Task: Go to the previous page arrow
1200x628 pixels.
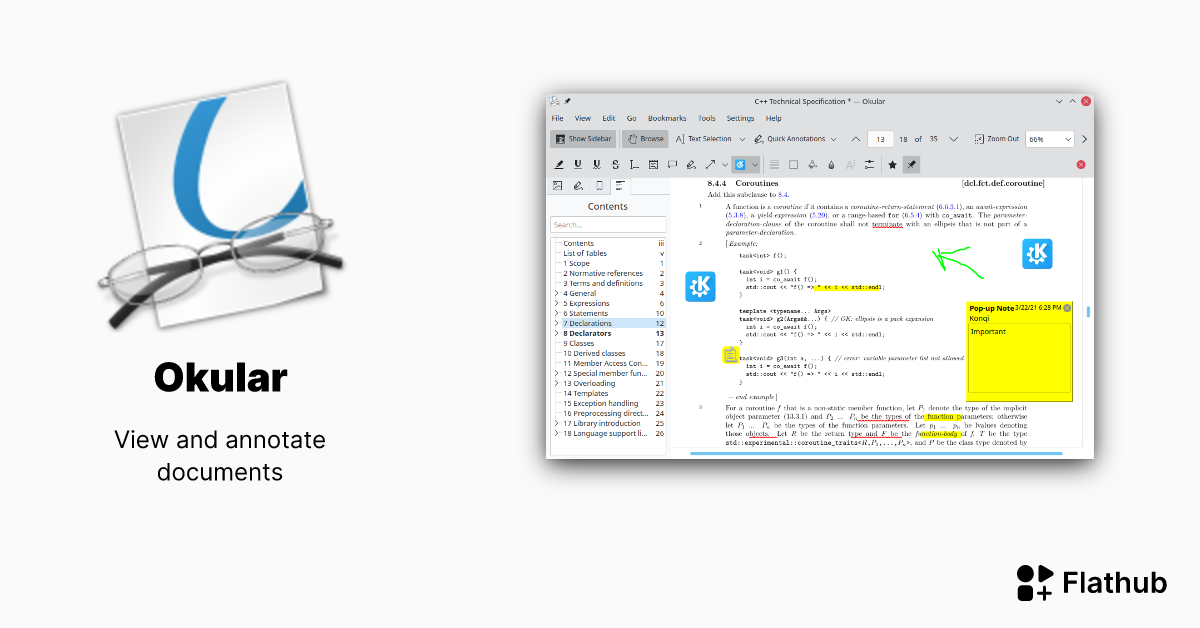Action: tap(855, 139)
